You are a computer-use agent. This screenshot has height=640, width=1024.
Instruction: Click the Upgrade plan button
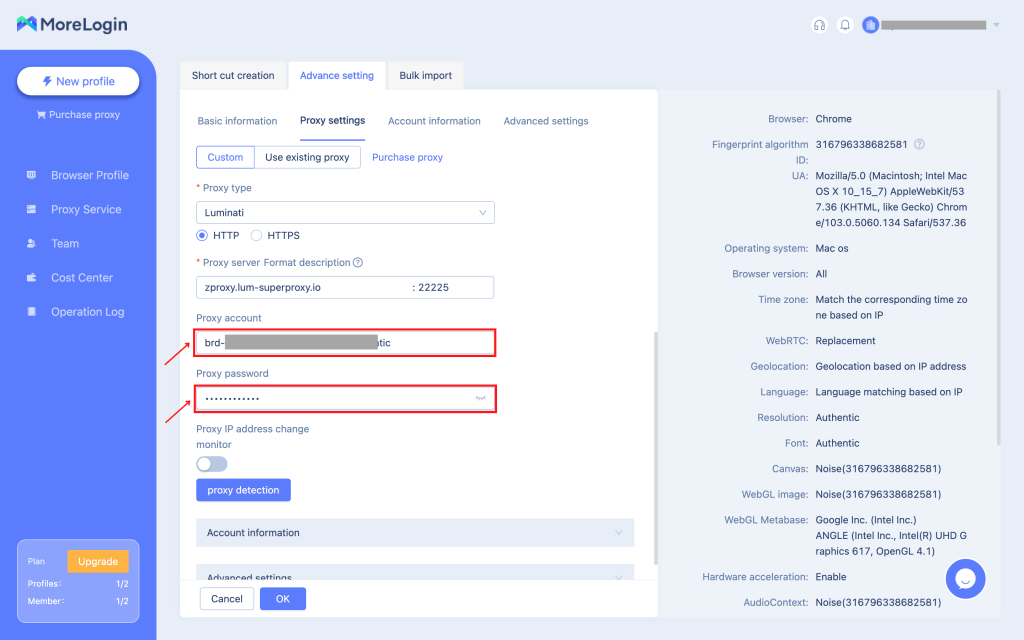[98, 562]
